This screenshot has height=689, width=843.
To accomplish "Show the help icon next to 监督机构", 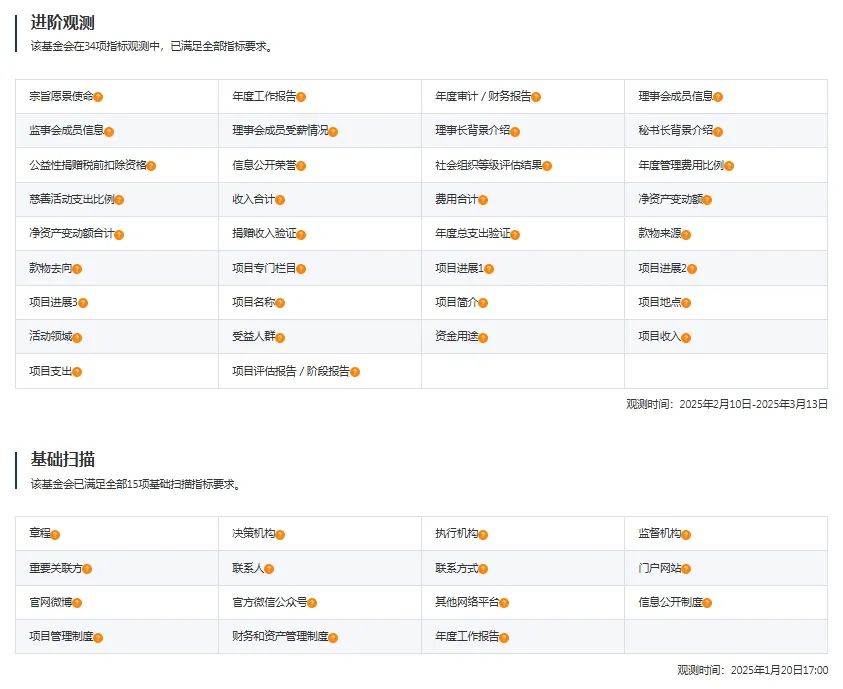I will click(688, 535).
